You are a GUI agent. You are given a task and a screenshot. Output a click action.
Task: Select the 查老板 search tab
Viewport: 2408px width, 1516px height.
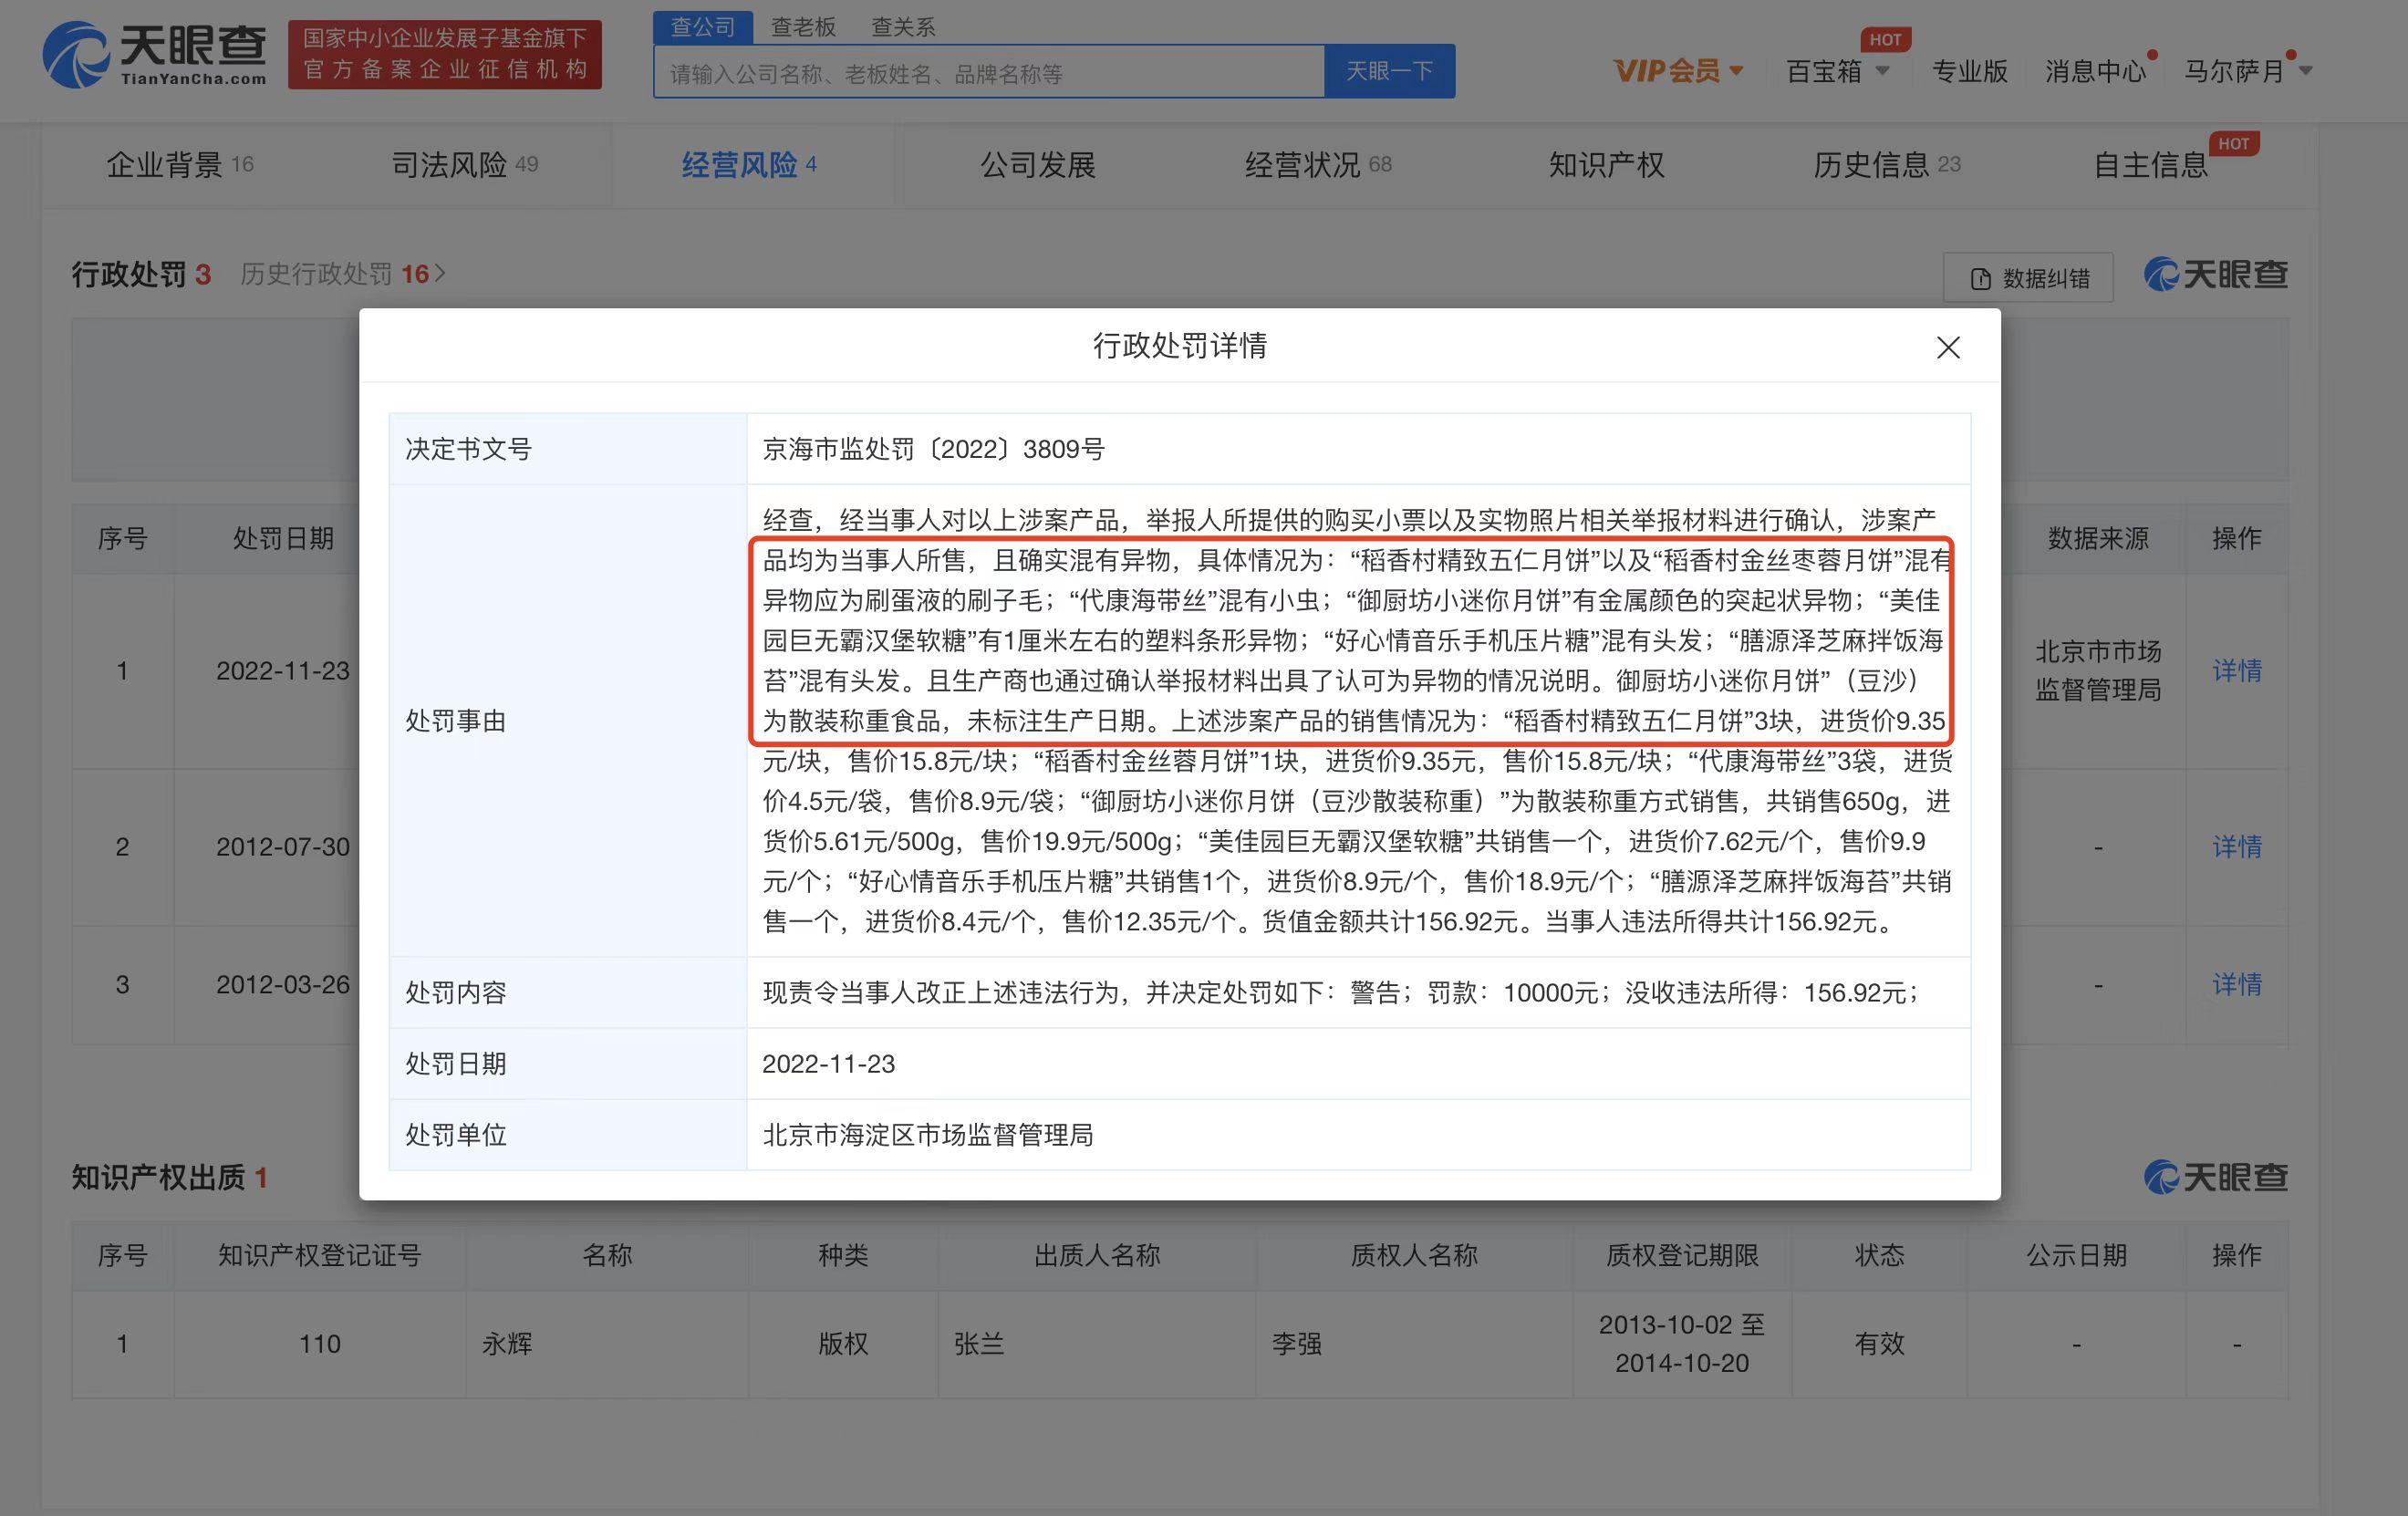click(803, 27)
